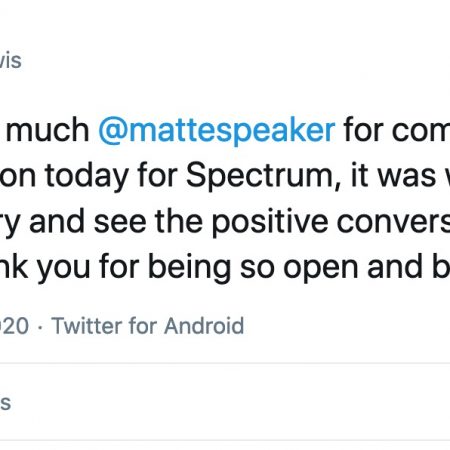Click the bottom divider line under stats row
This screenshot has height=450, width=450.
[225, 441]
